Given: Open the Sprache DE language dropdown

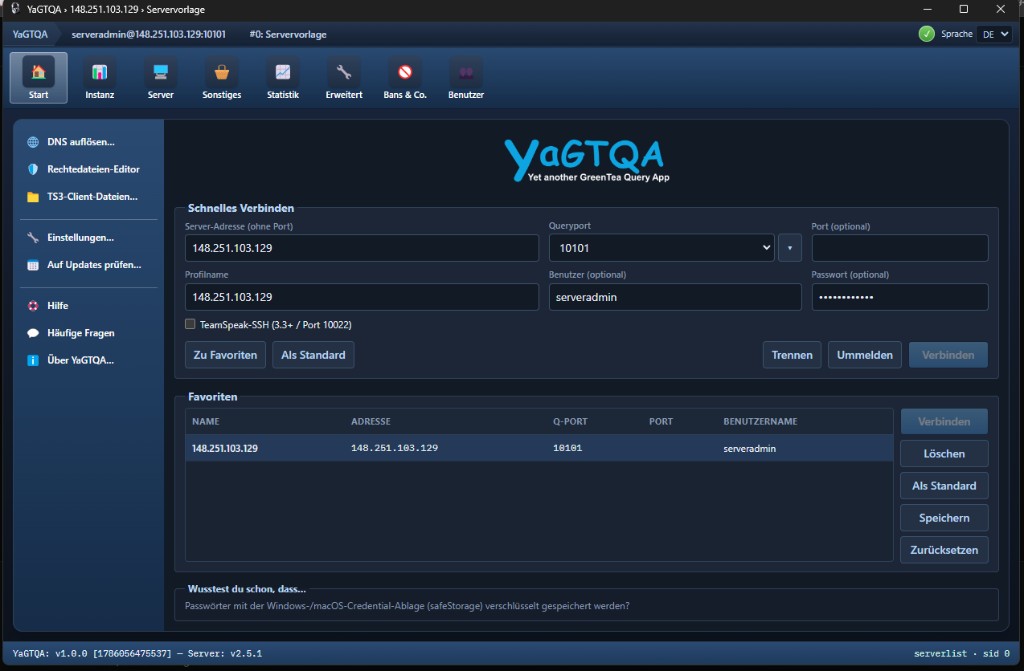Looking at the screenshot, I should tap(995, 34).
